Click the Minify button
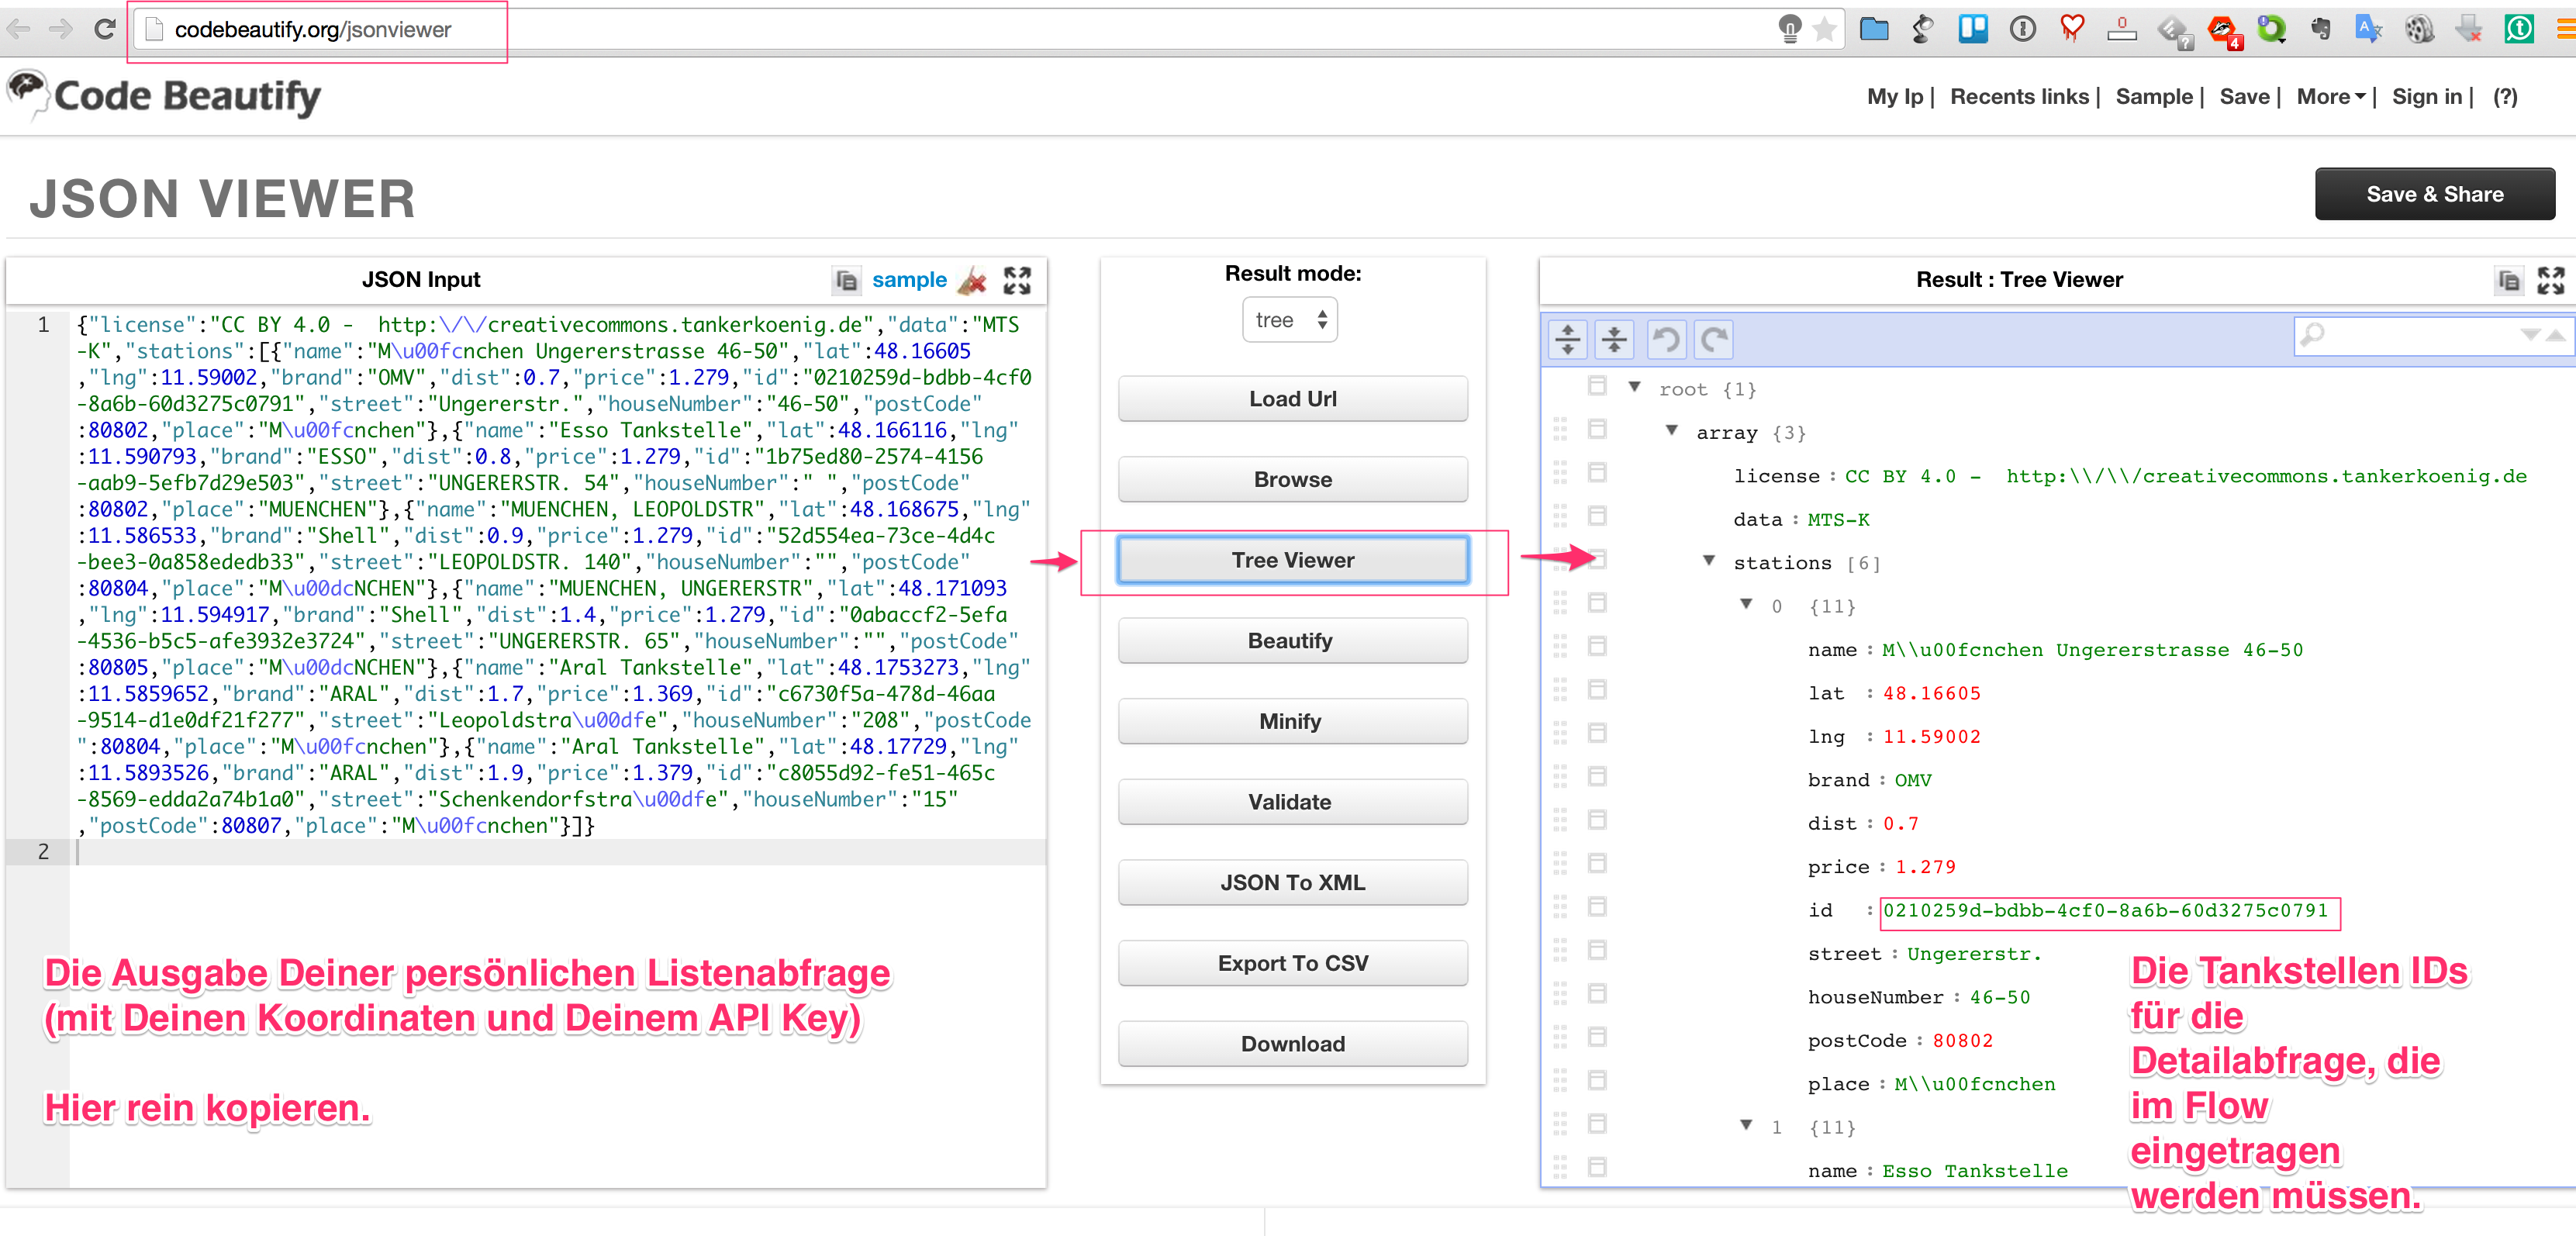Screen dimensions: 2576x1236 tap(1292, 722)
